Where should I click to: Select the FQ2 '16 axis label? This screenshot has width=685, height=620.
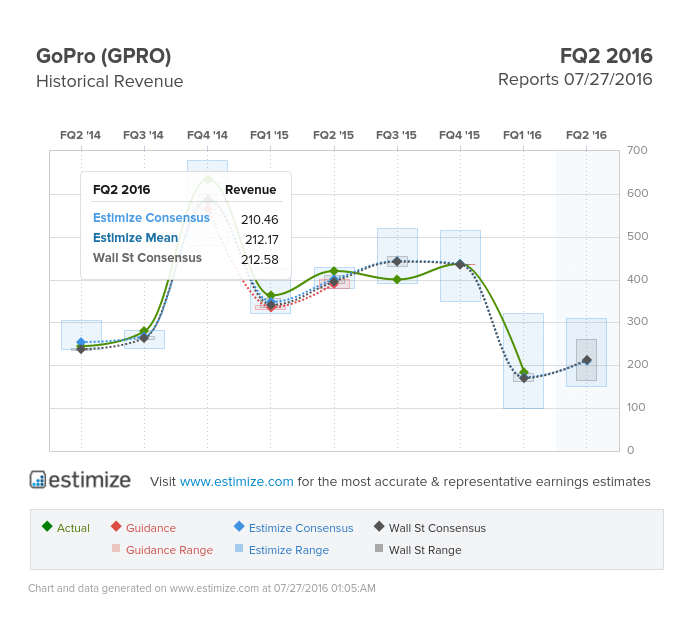click(586, 135)
